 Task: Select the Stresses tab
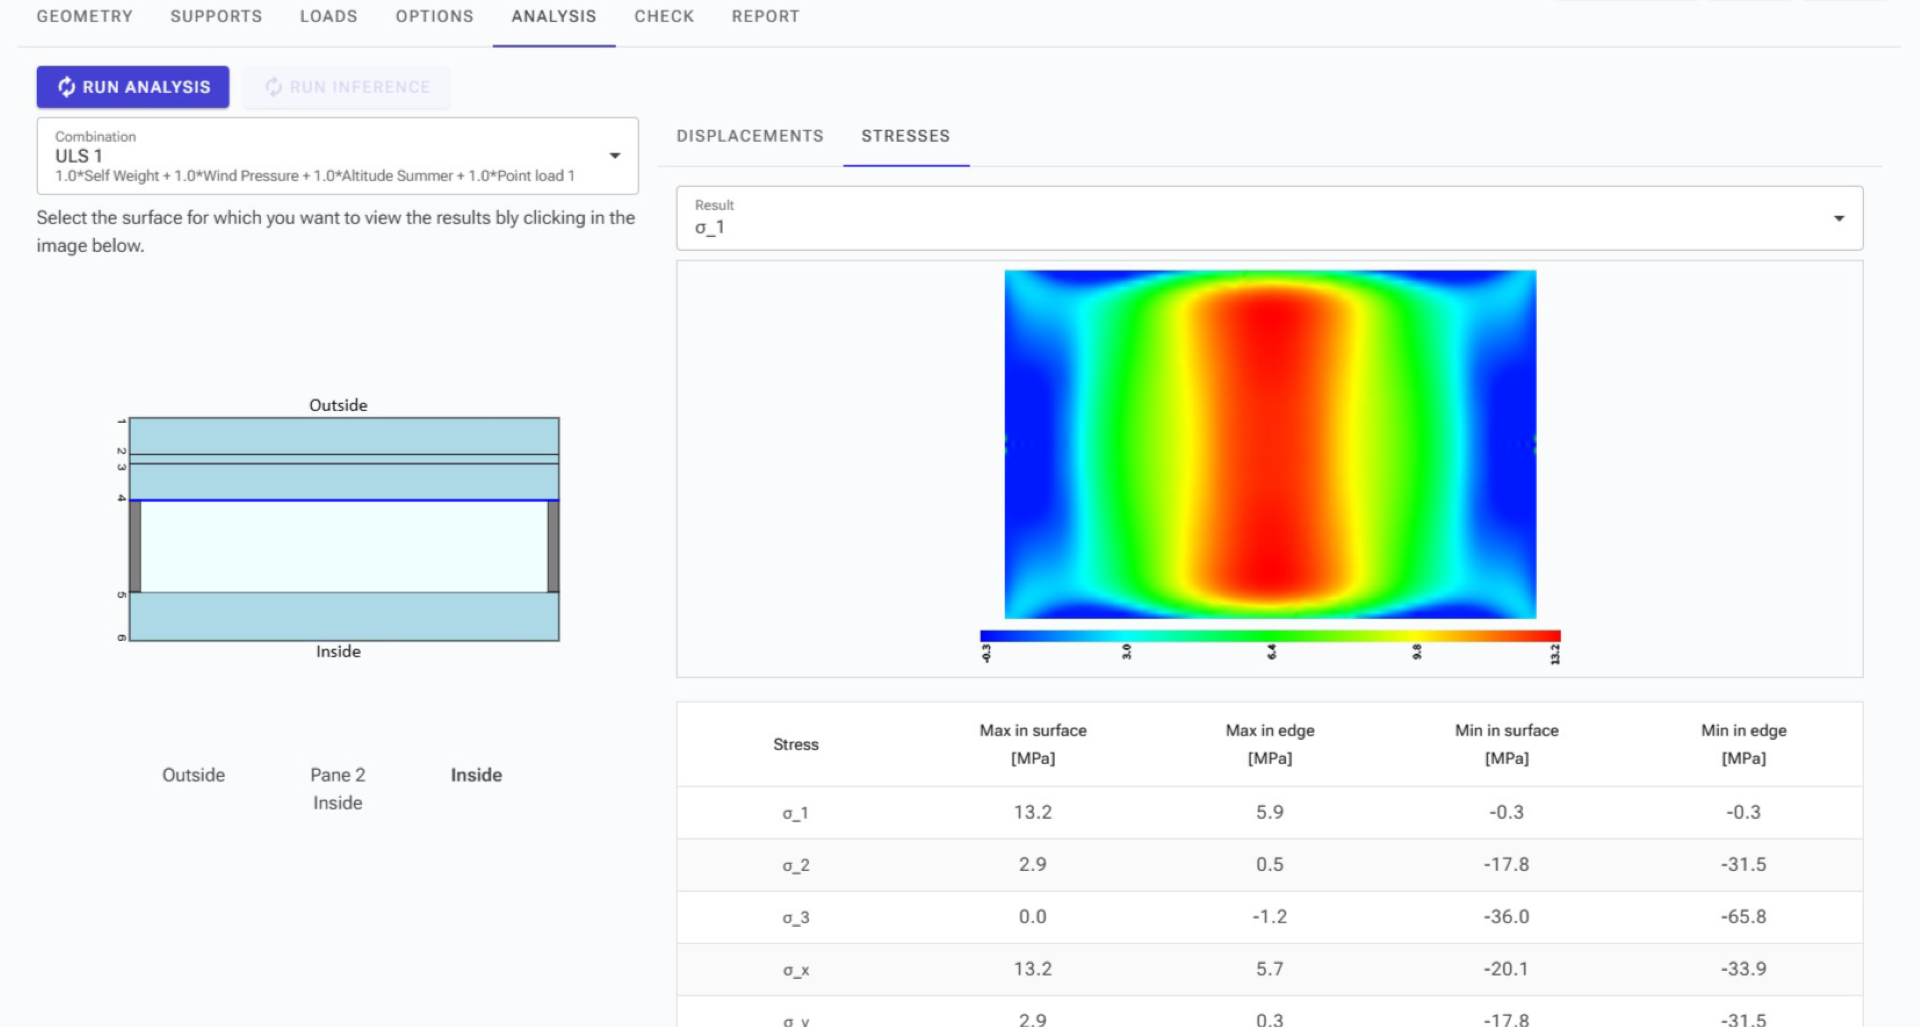coord(905,136)
